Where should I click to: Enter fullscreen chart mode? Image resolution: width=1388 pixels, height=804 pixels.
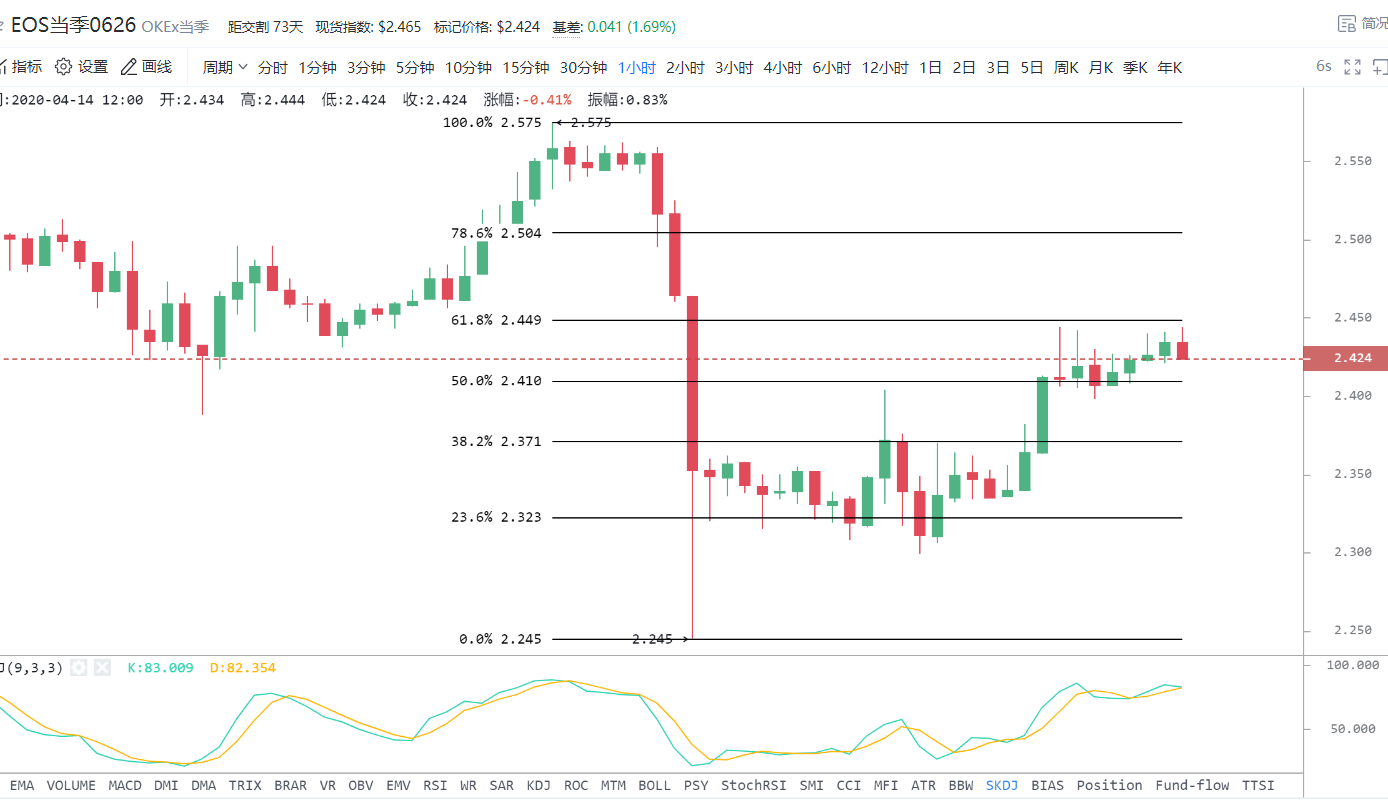coord(1353,67)
